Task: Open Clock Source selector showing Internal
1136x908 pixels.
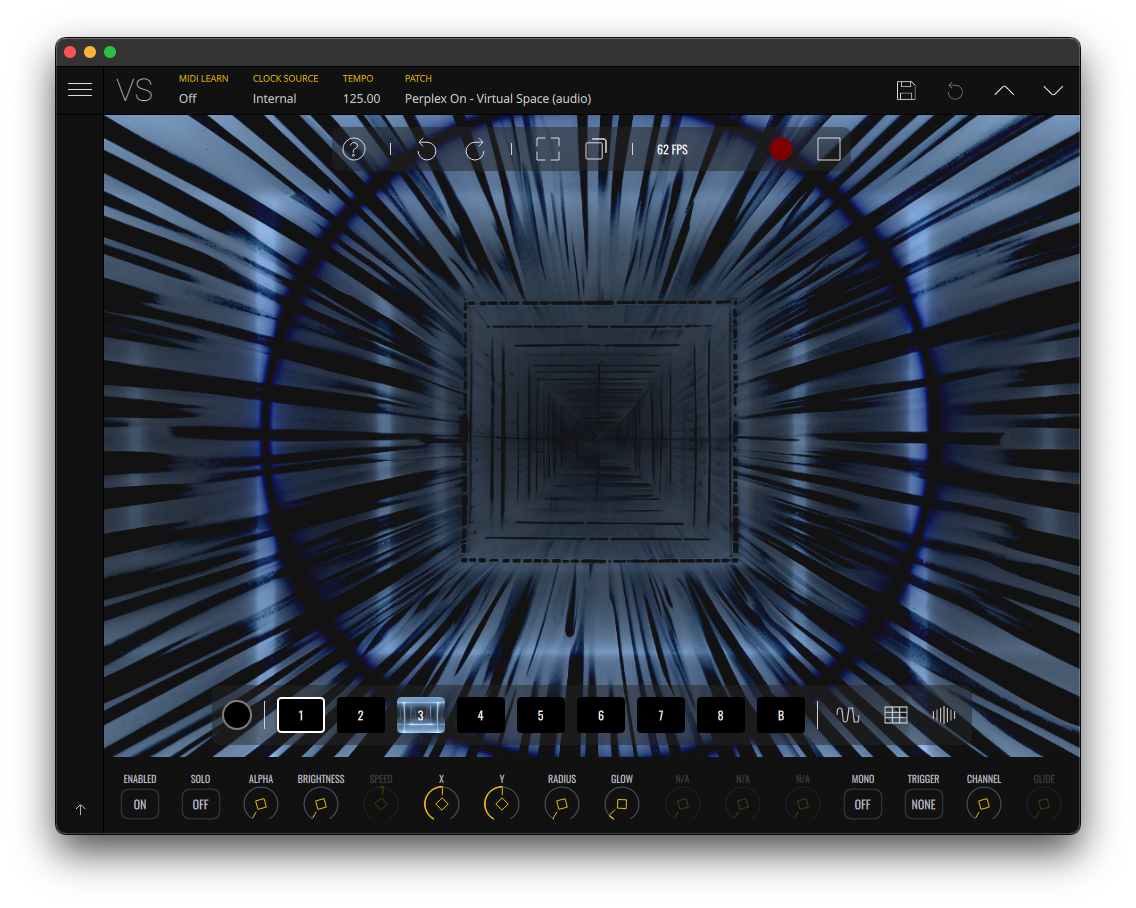Action: [x=275, y=99]
